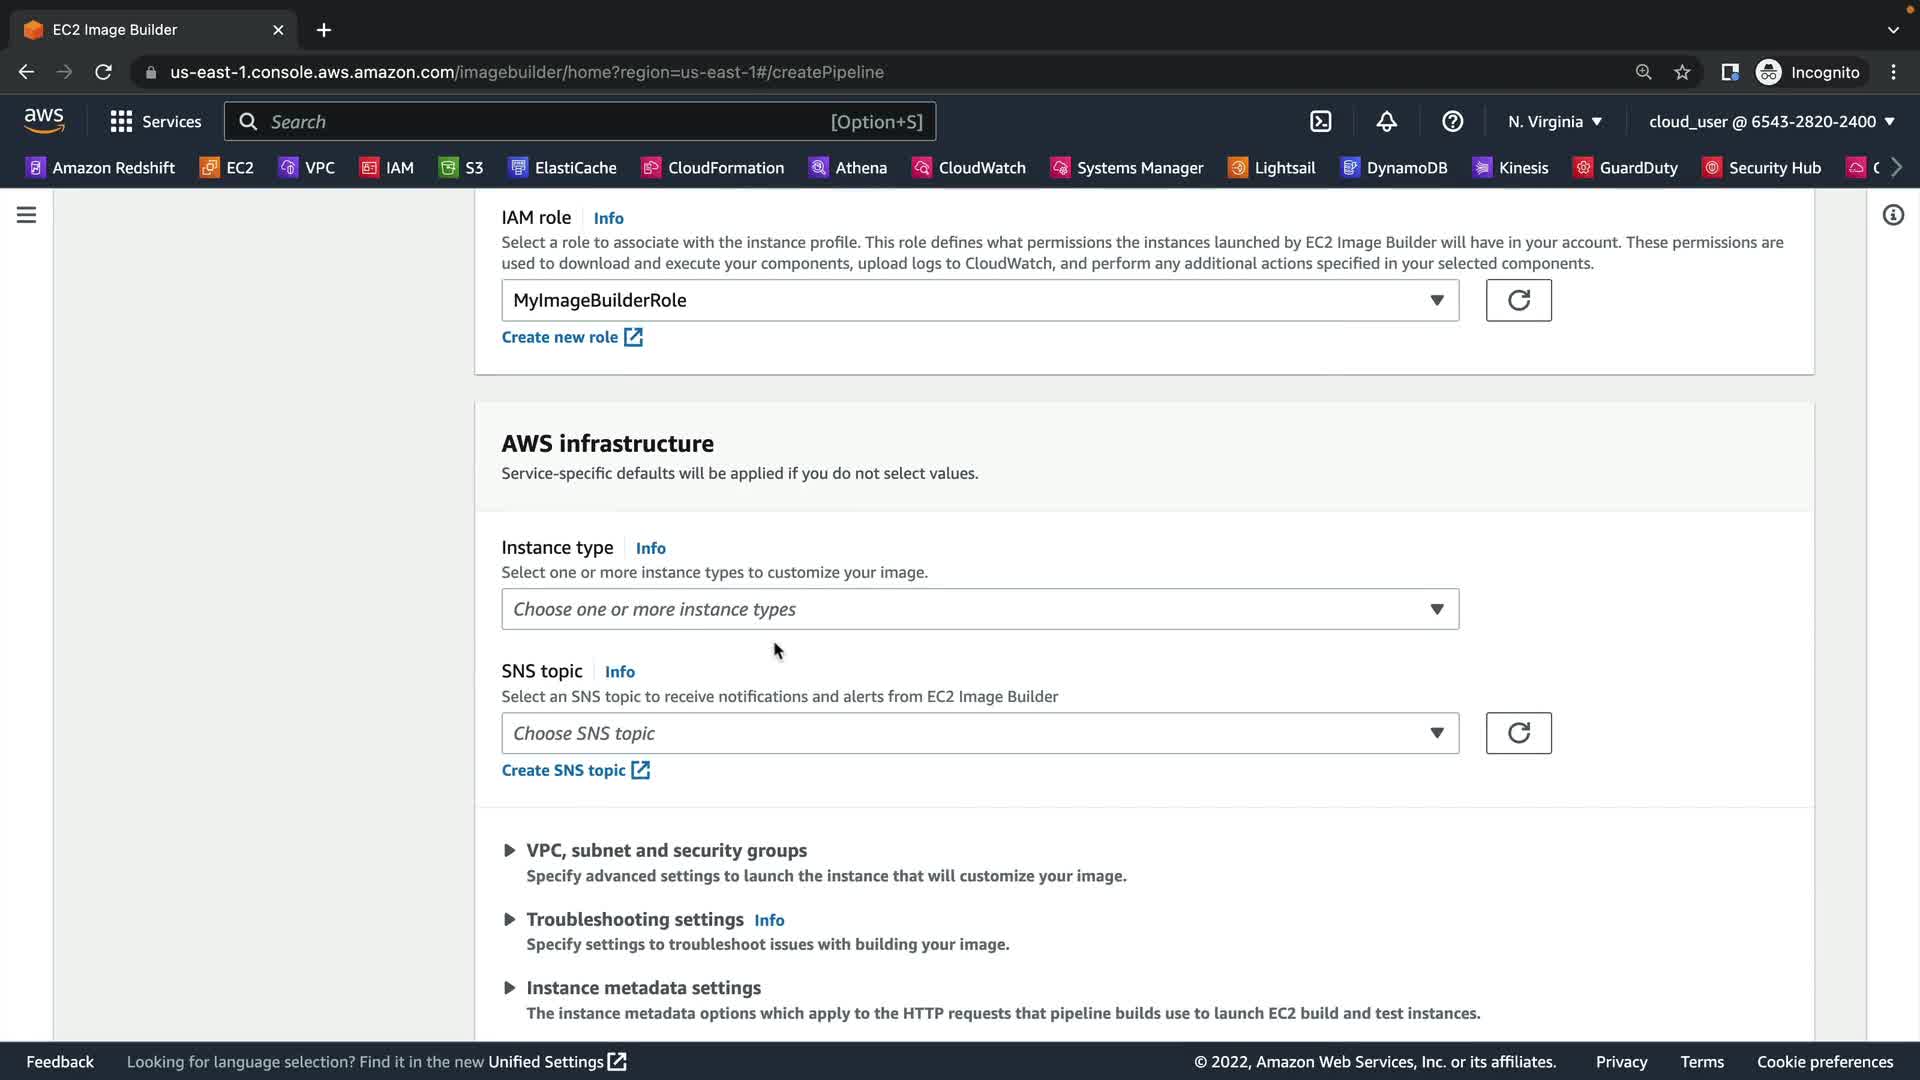
Task: Open the info panel icon at right
Action: (1892, 215)
